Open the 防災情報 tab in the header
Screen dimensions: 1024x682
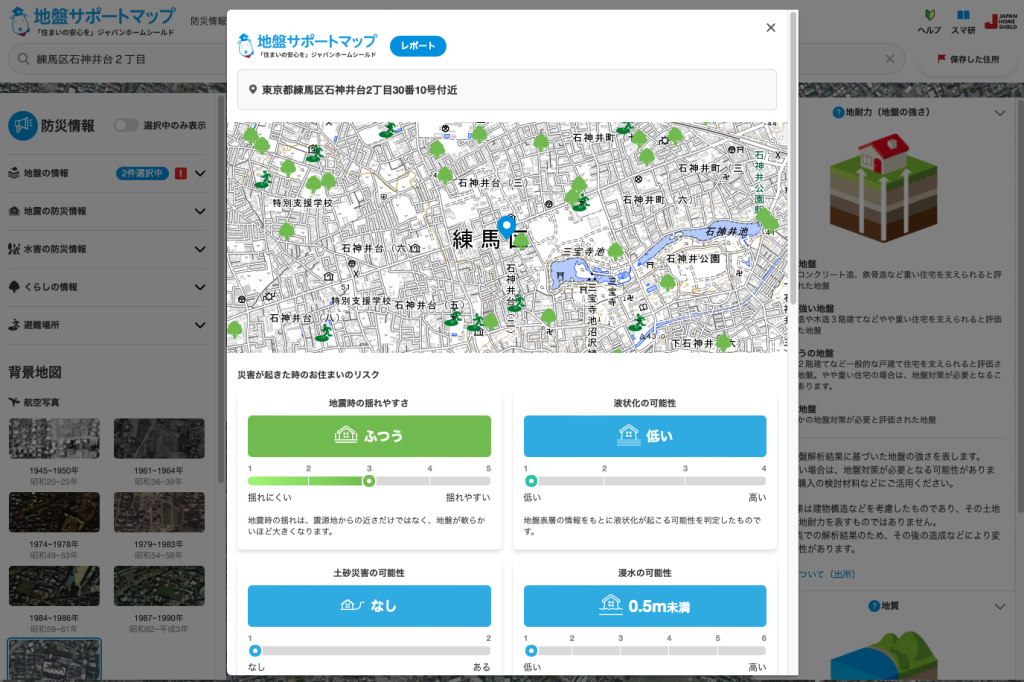(x=207, y=20)
